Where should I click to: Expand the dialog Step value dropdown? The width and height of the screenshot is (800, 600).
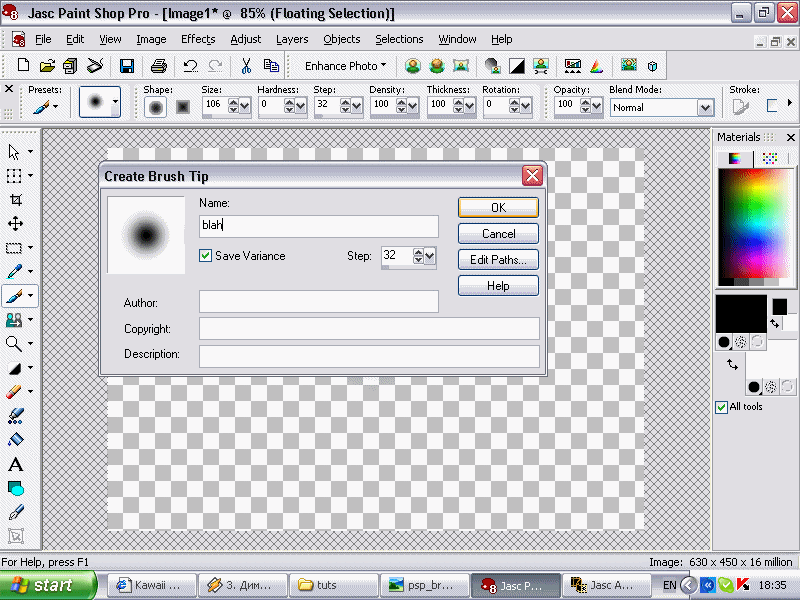430,256
